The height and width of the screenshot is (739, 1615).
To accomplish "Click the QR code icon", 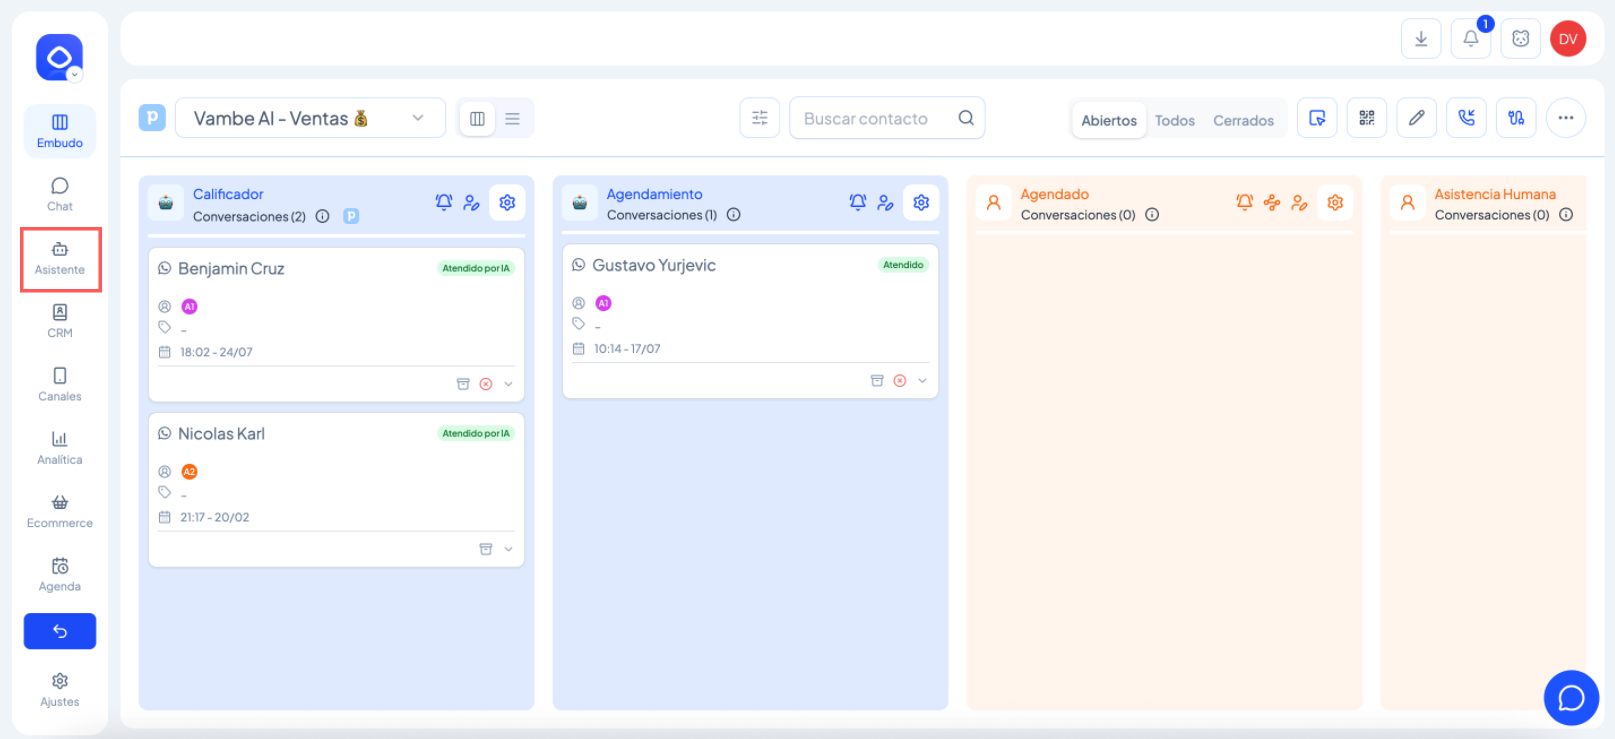I will [1366, 118].
